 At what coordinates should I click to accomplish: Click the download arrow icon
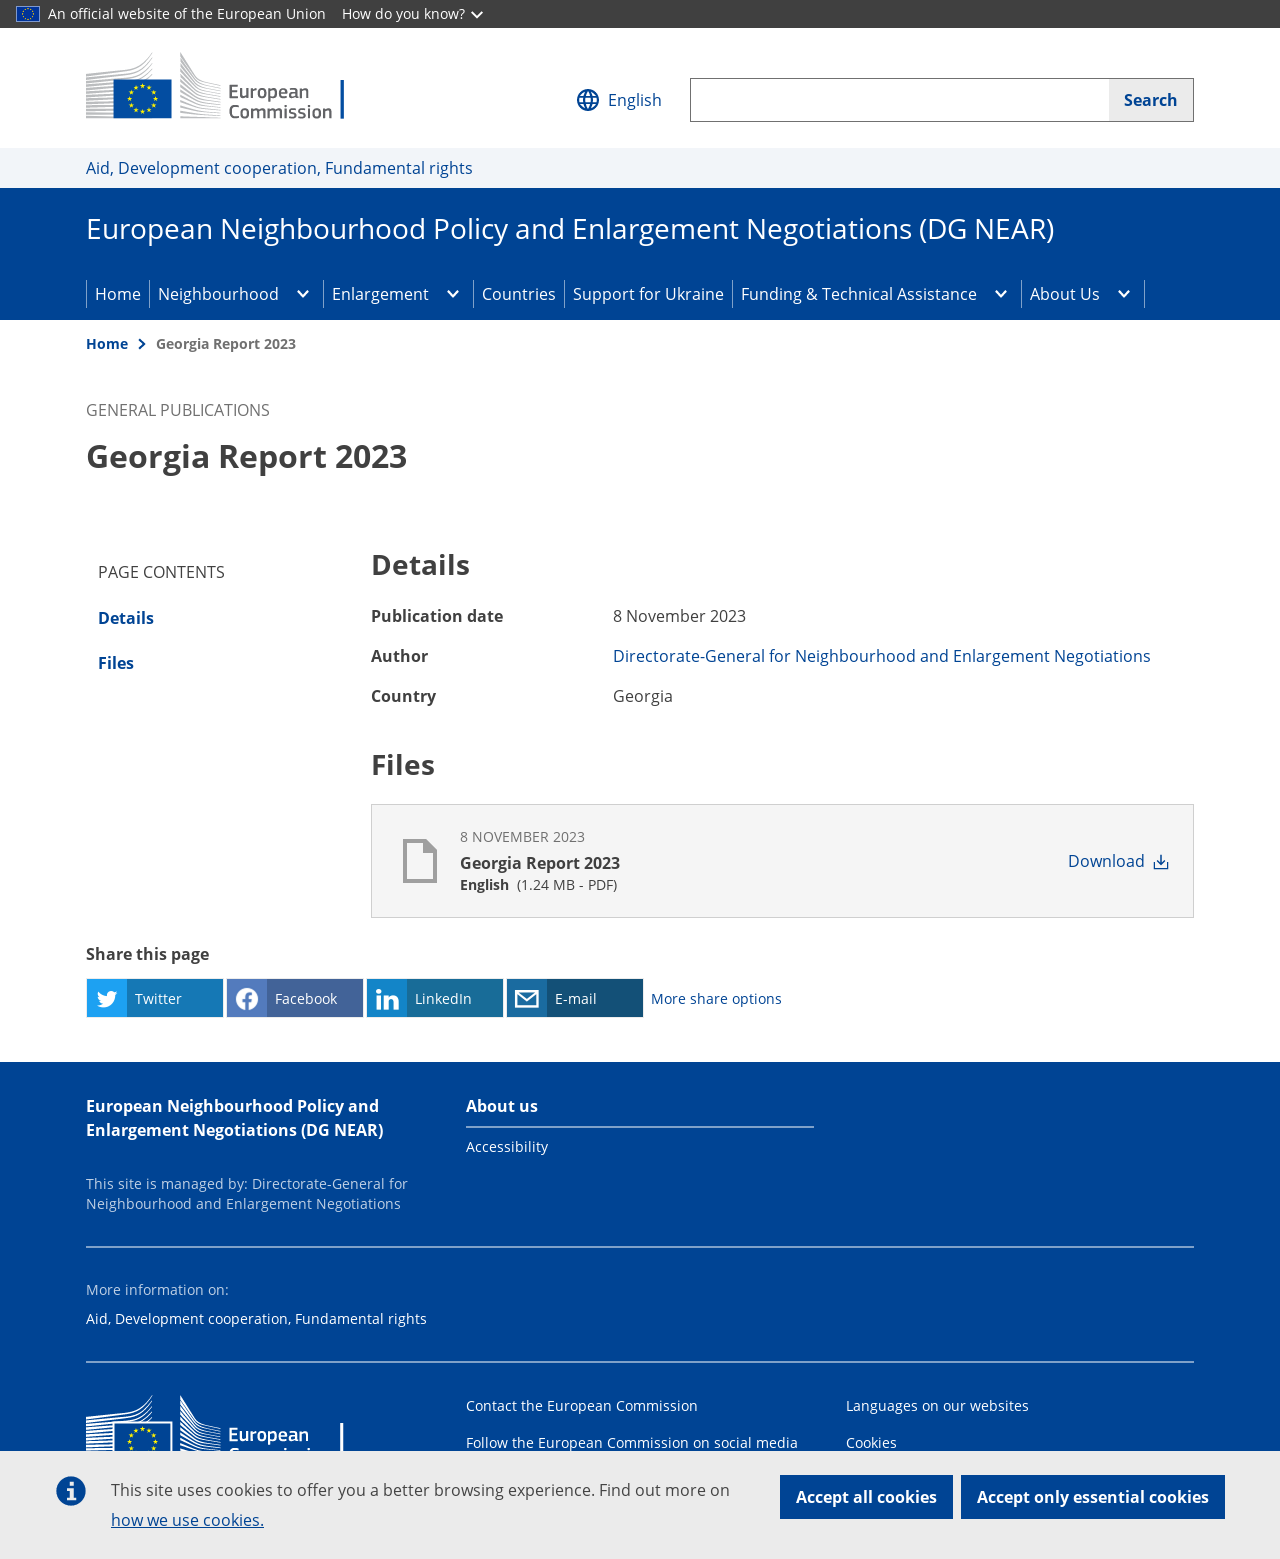point(1161,862)
